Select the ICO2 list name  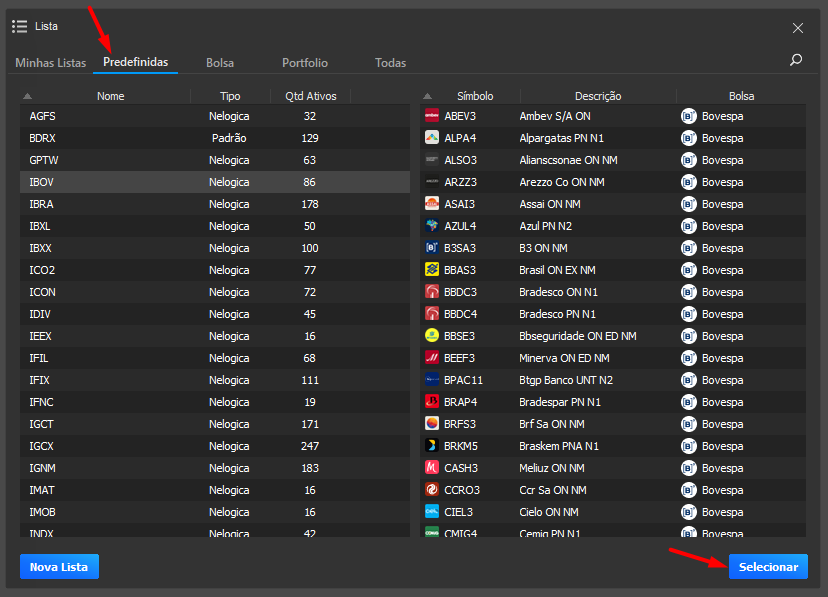pos(42,270)
